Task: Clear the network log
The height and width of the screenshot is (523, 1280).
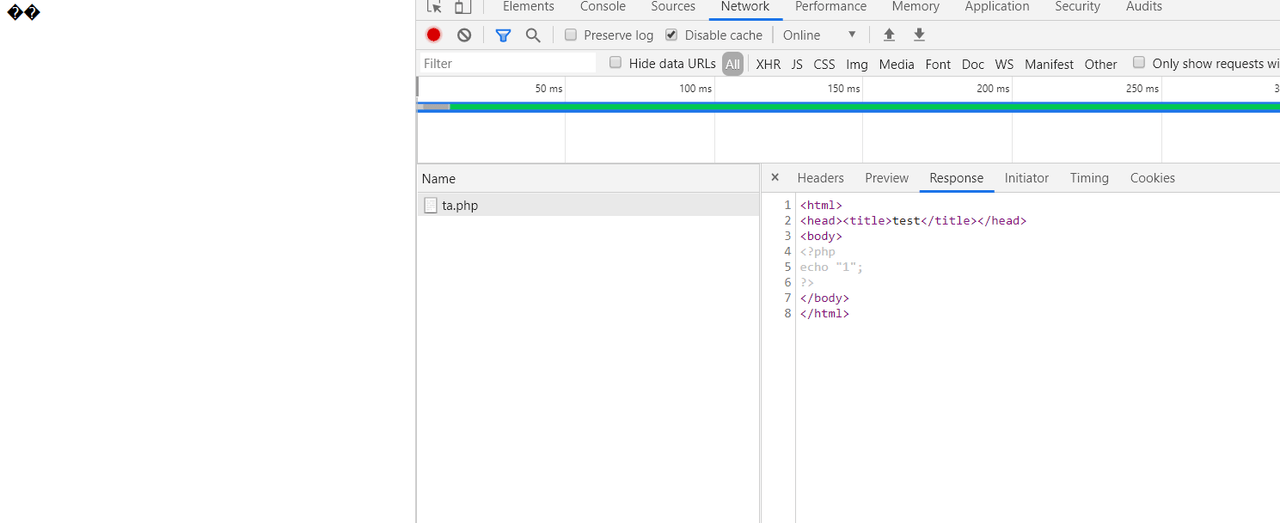Action: 464,35
